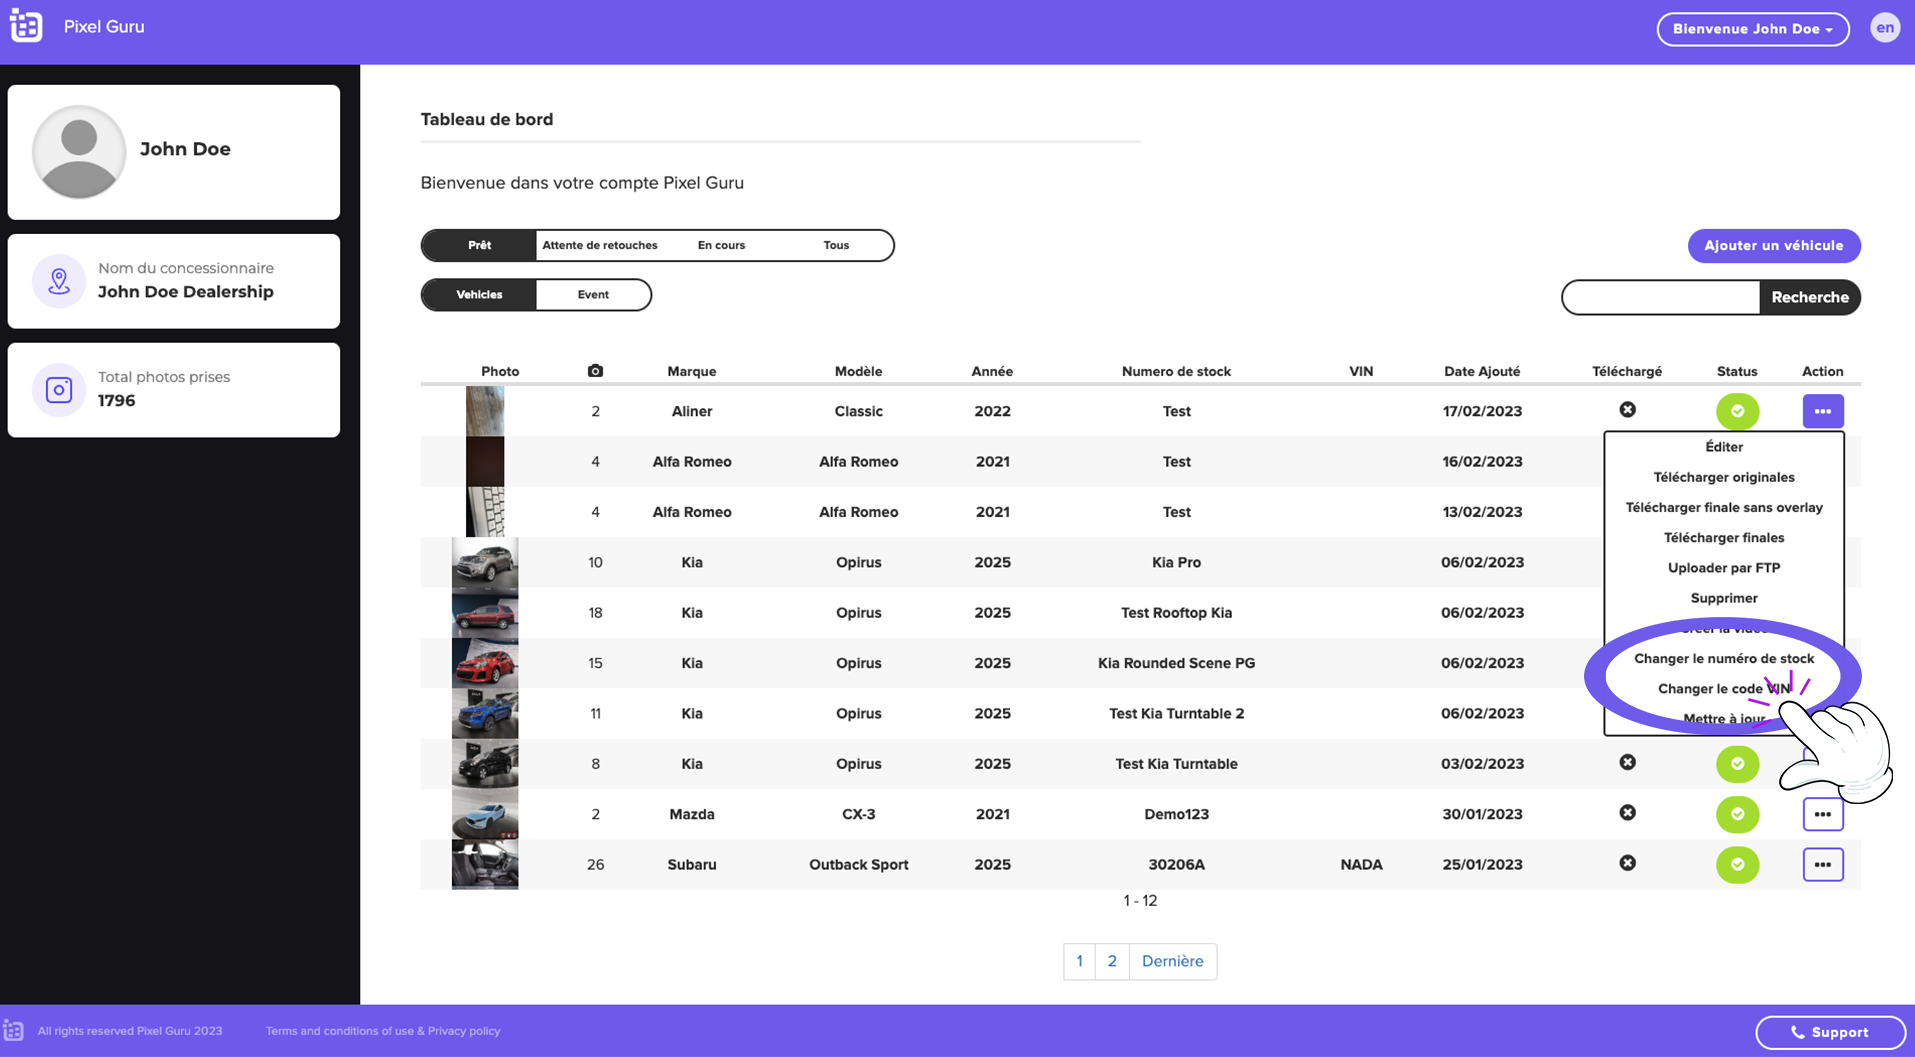
Task: Click the footer Pixel Guru logo icon
Action: tap(13, 1031)
